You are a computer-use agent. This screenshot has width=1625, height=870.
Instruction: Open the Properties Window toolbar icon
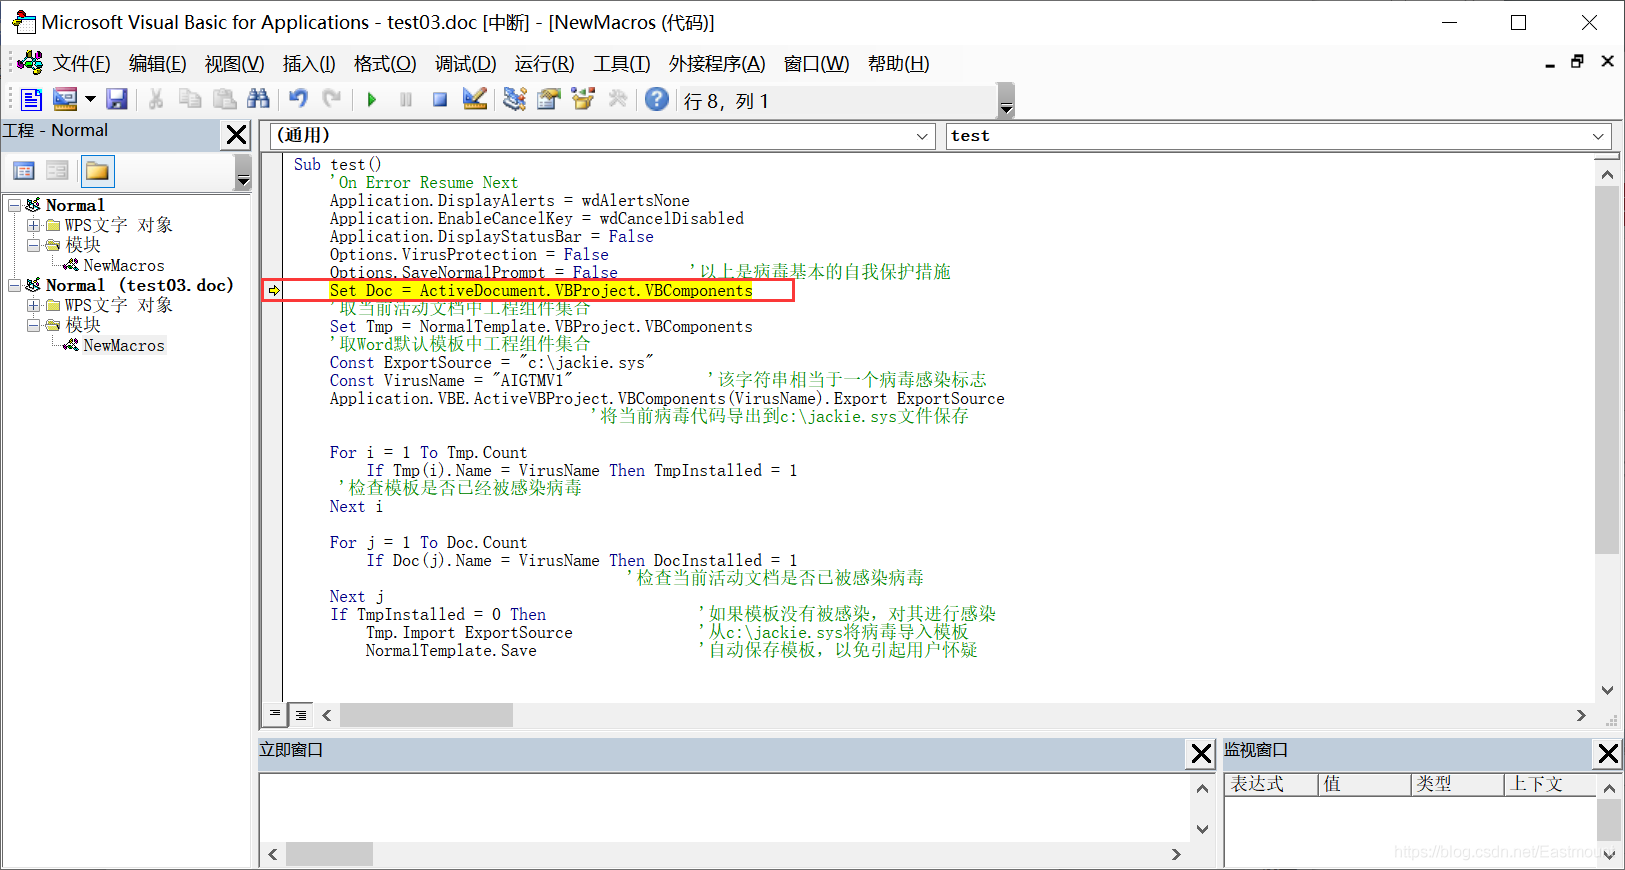pyautogui.click(x=548, y=99)
